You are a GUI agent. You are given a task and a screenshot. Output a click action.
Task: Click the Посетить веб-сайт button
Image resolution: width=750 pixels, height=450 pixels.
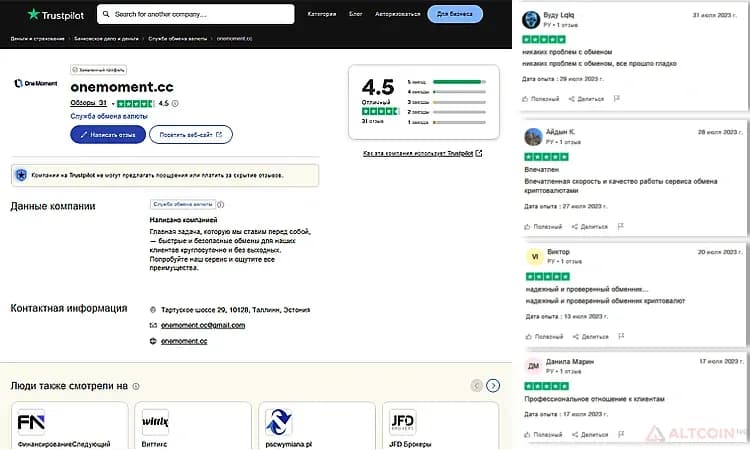[x=191, y=134]
